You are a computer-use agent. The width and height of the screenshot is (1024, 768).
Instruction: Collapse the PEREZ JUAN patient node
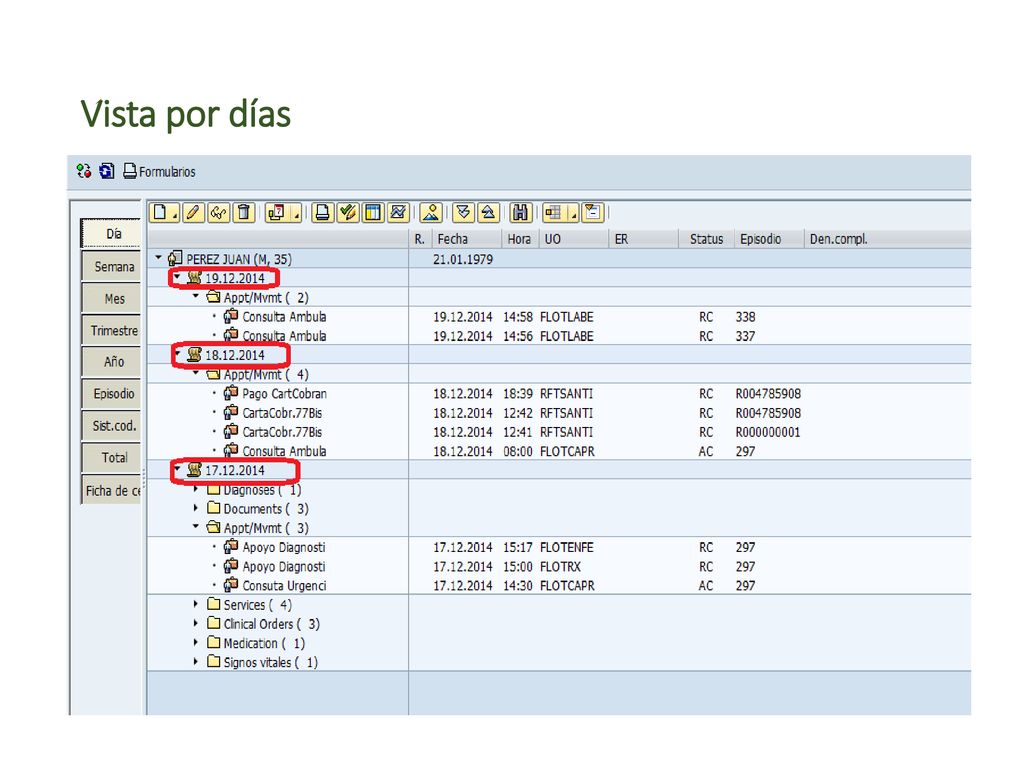coord(158,258)
